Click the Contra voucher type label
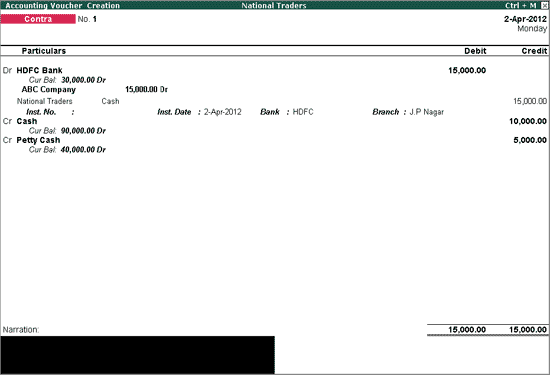Viewport: 550px width, 375px height. coord(38,19)
